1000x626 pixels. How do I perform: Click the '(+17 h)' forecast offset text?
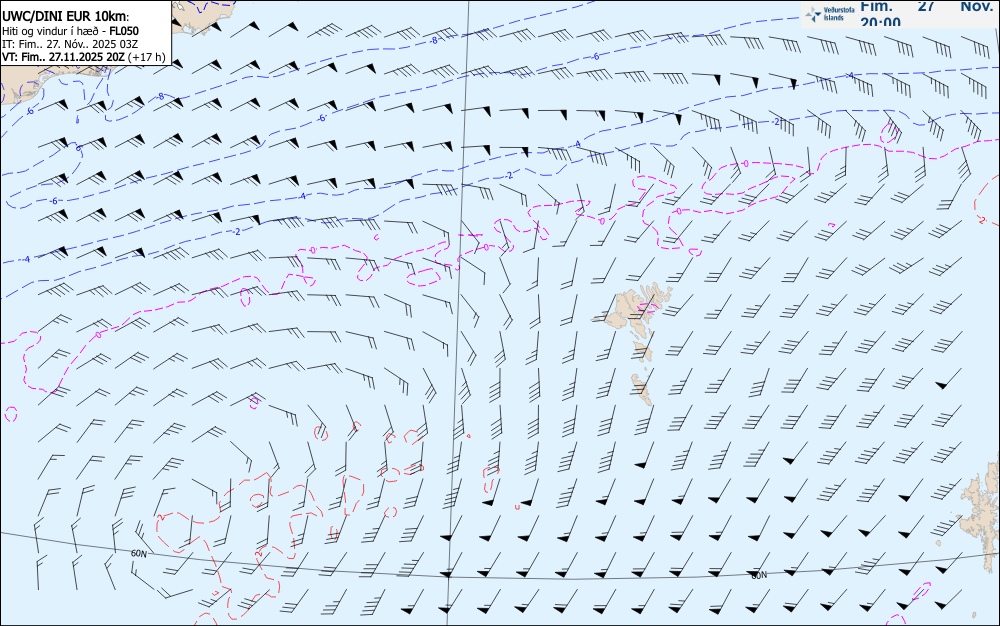pos(147,57)
